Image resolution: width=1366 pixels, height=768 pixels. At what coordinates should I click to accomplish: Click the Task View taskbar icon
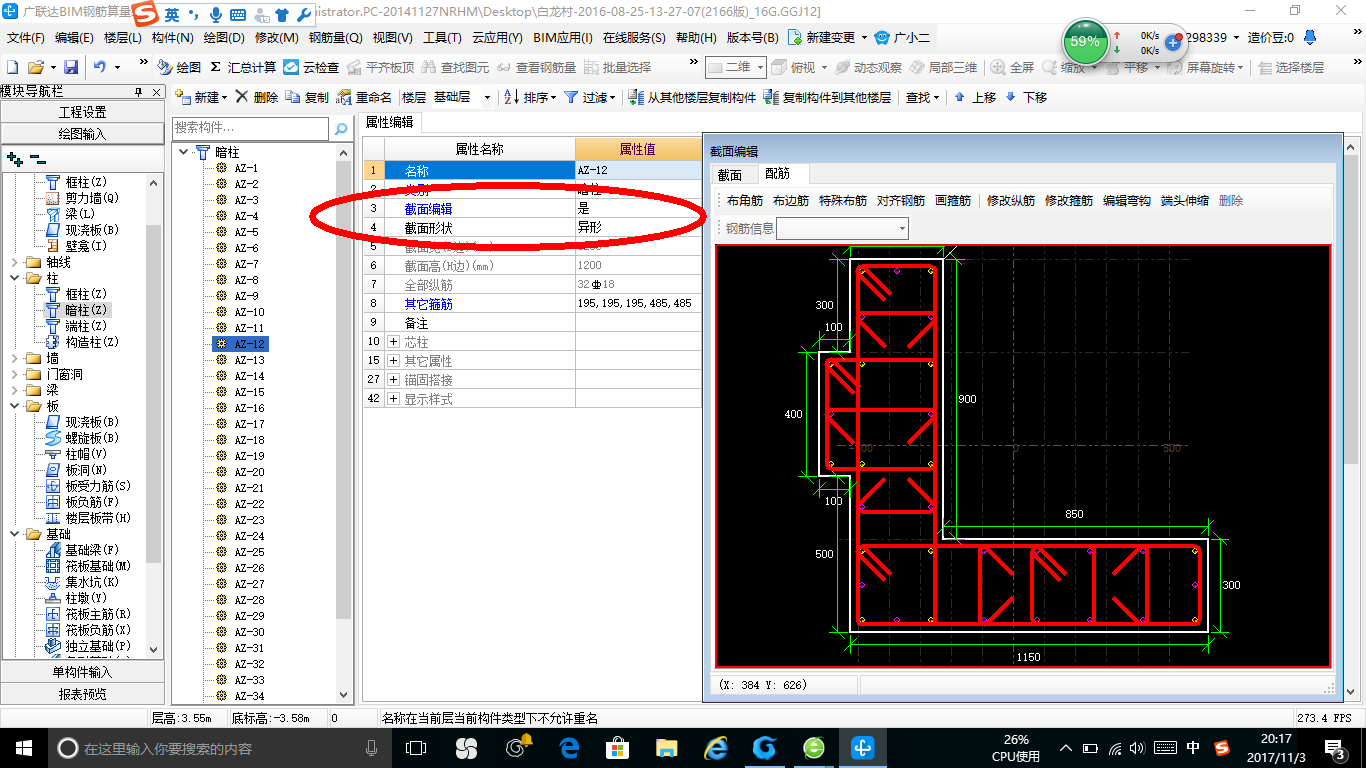416,748
